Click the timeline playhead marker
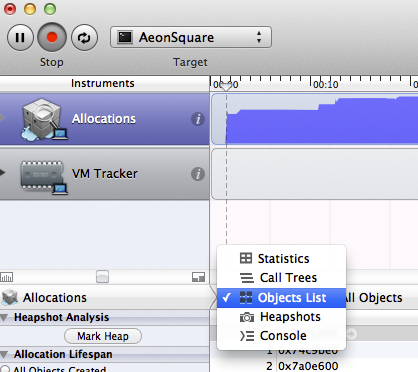This screenshot has height=372, width=418. [x=226, y=86]
